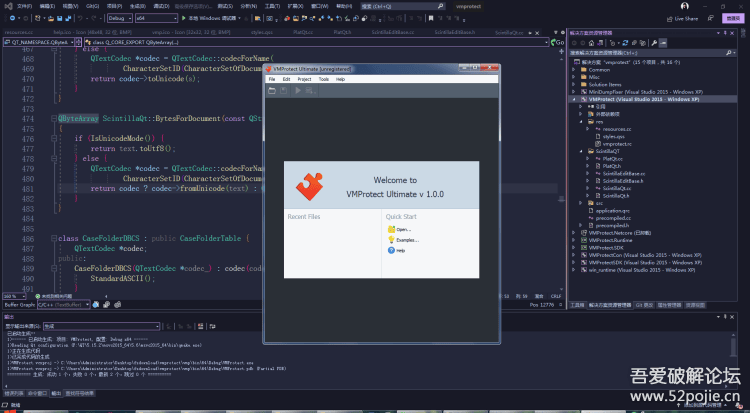The width and height of the screenshot is (750, 413).
Task: Open the Project menu in VMProtect window
Action: click(x=304, y=79)
